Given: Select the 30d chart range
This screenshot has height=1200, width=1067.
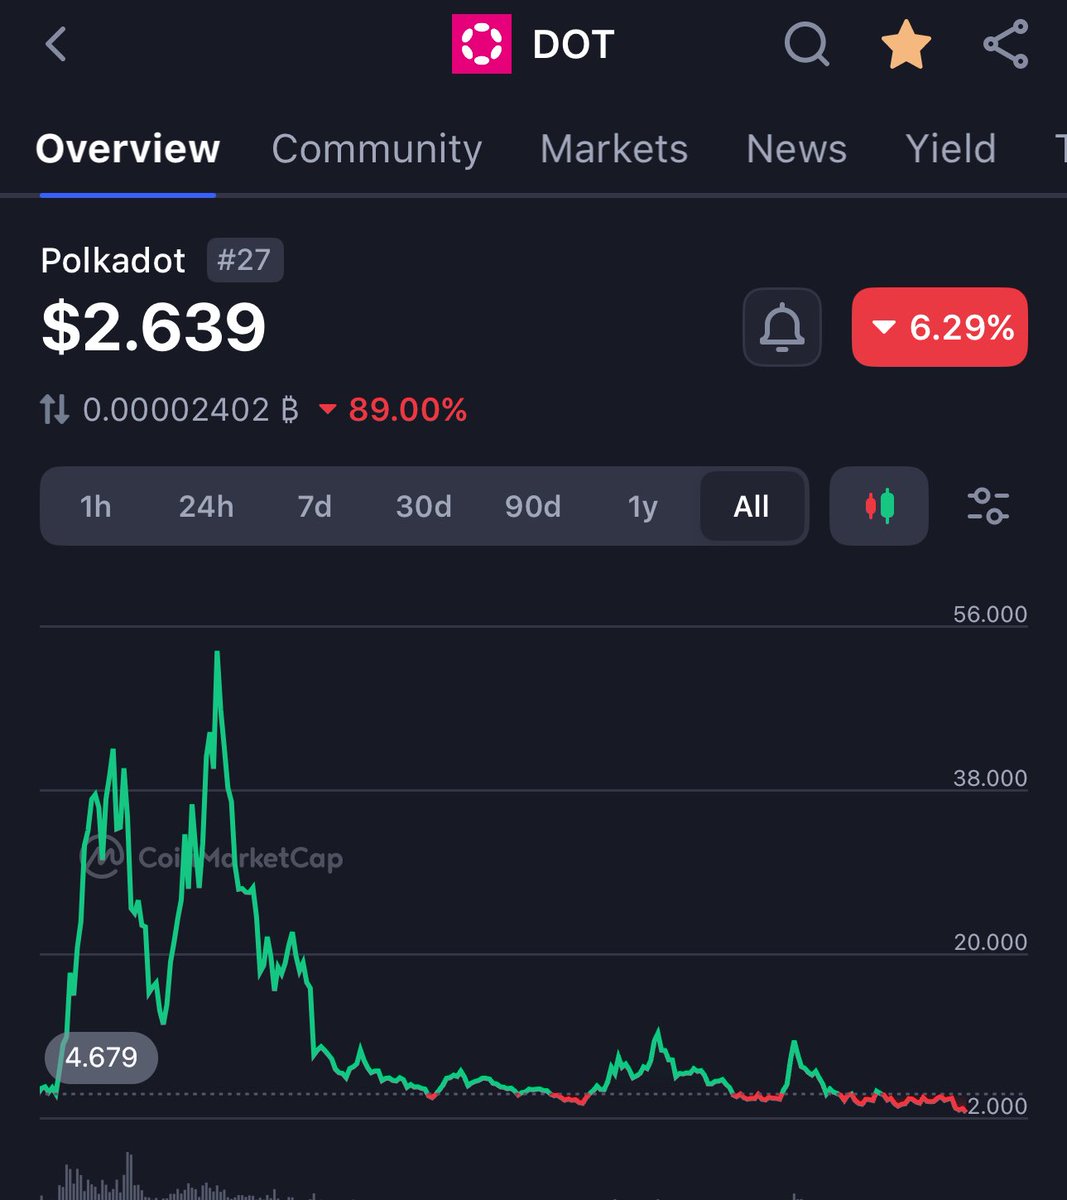Looking at the screenshot, I should [x=424, y=506].
